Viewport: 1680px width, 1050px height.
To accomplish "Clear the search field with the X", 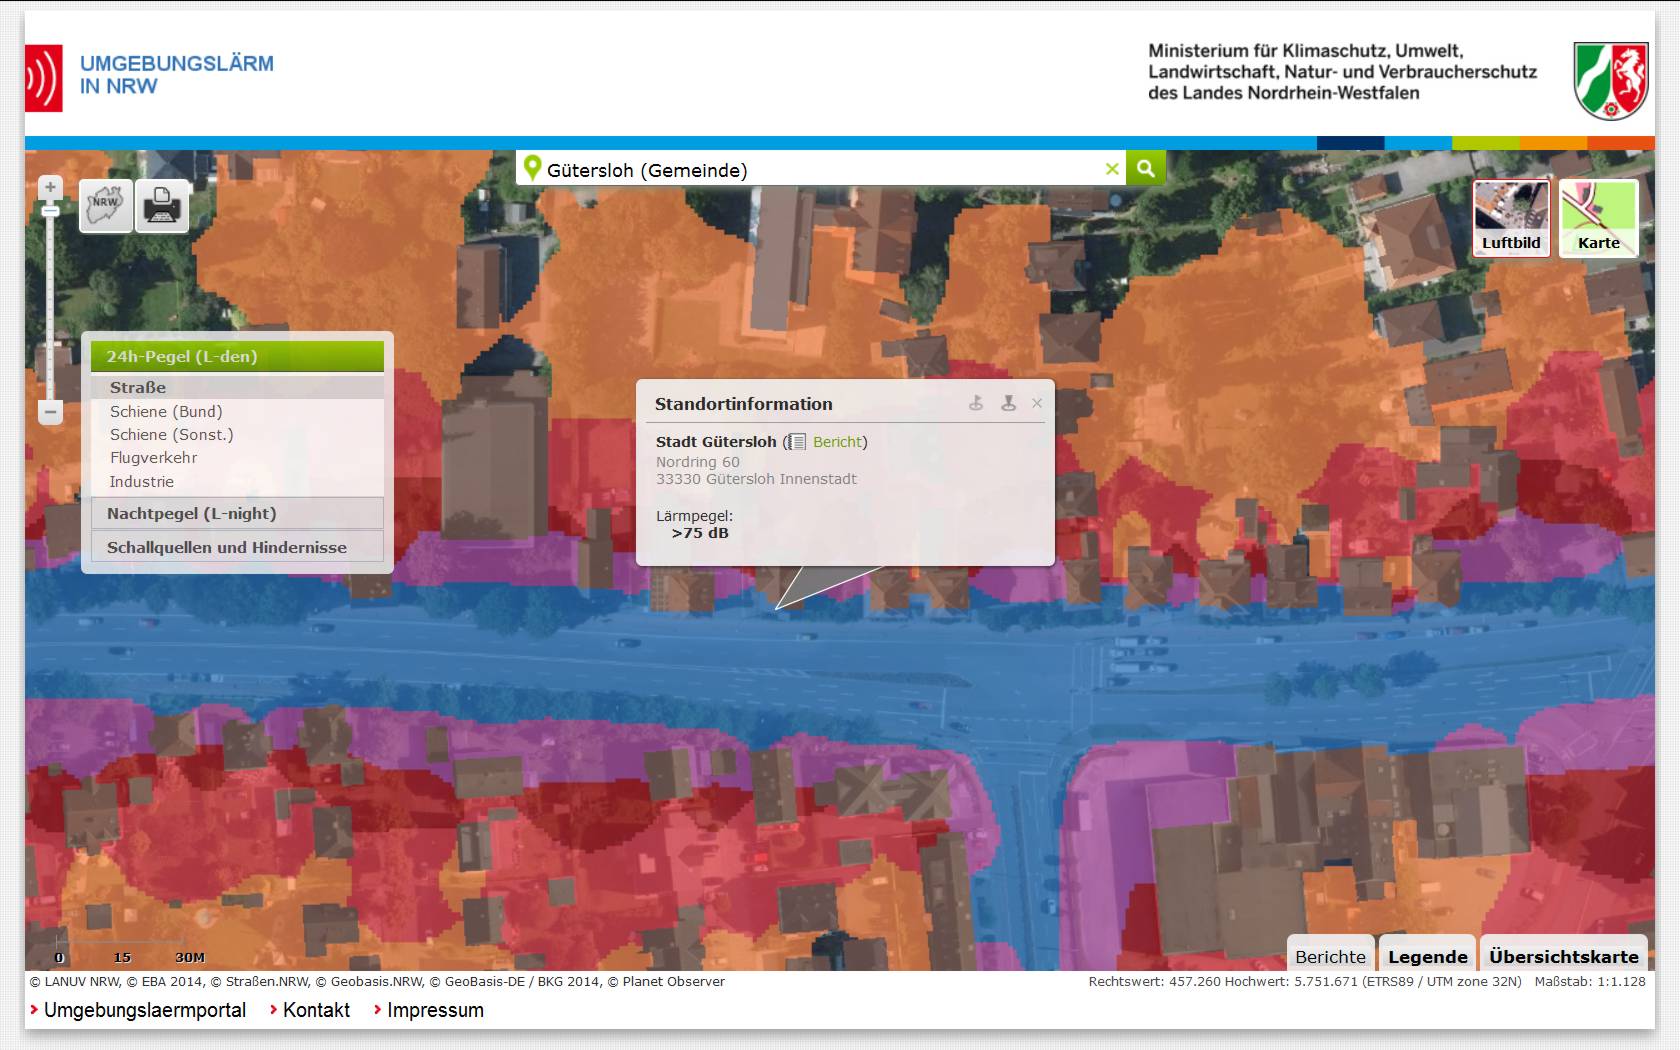I will click(x=1111, y=169).
